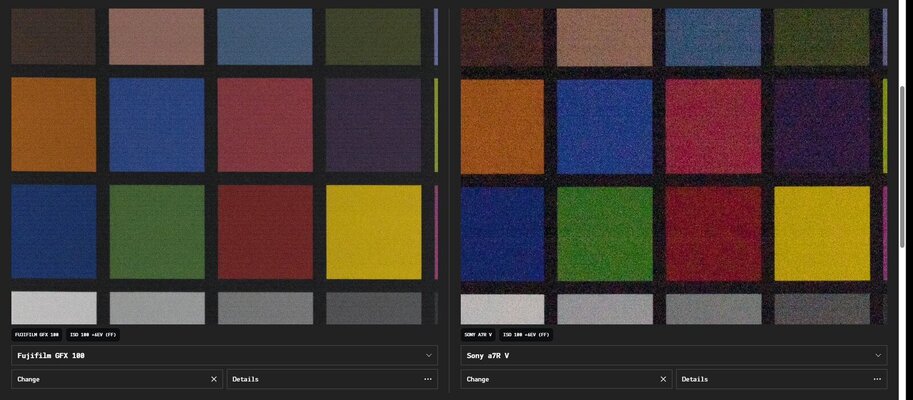Open the left Details ellipsis menu icon
The height and width of the screenshot is (400, 913).
(428, 379)
